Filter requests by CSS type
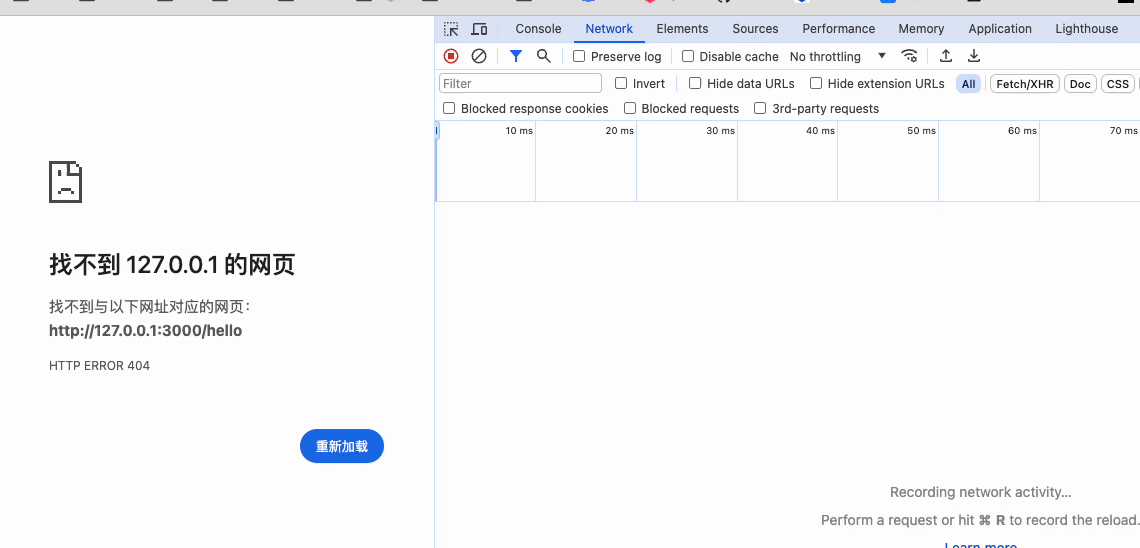This screenshot has width=1140, height=548. pyautogui.click(x=1117, y=84)
